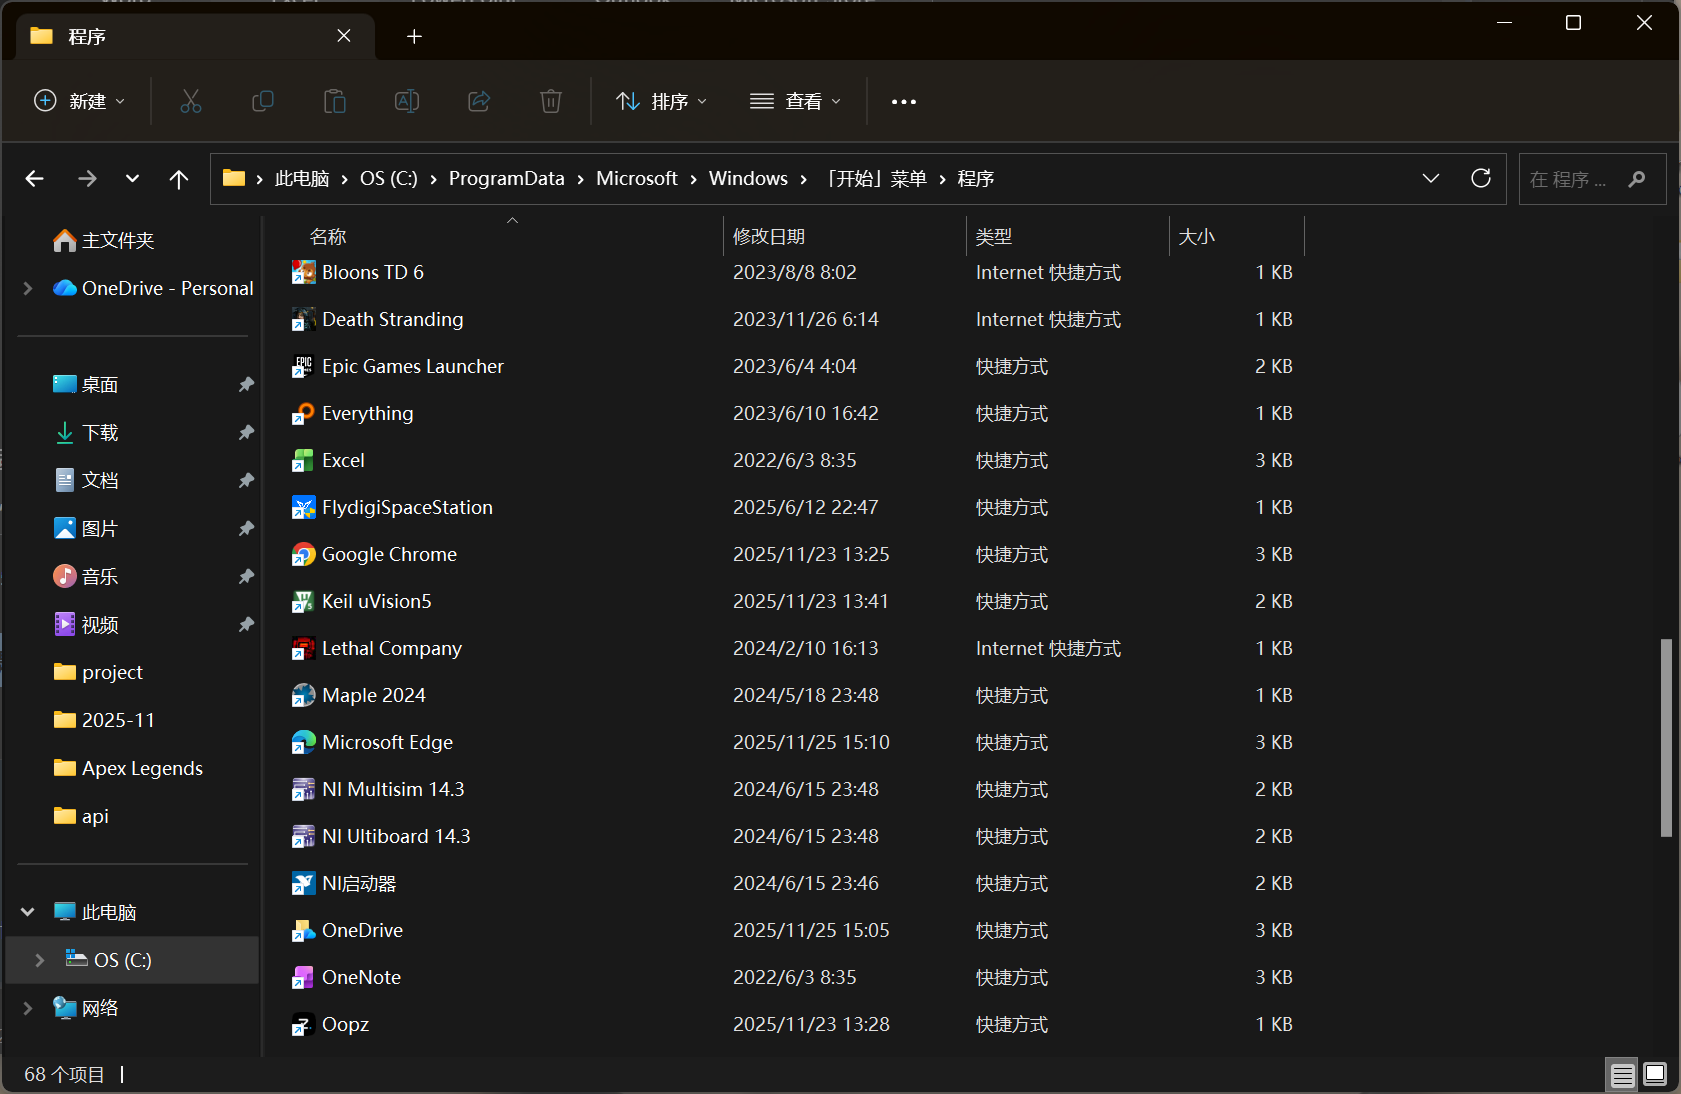Select the Everything shortcut icon
Viewport: 1681px width, 1094px height.
point(303,414)
